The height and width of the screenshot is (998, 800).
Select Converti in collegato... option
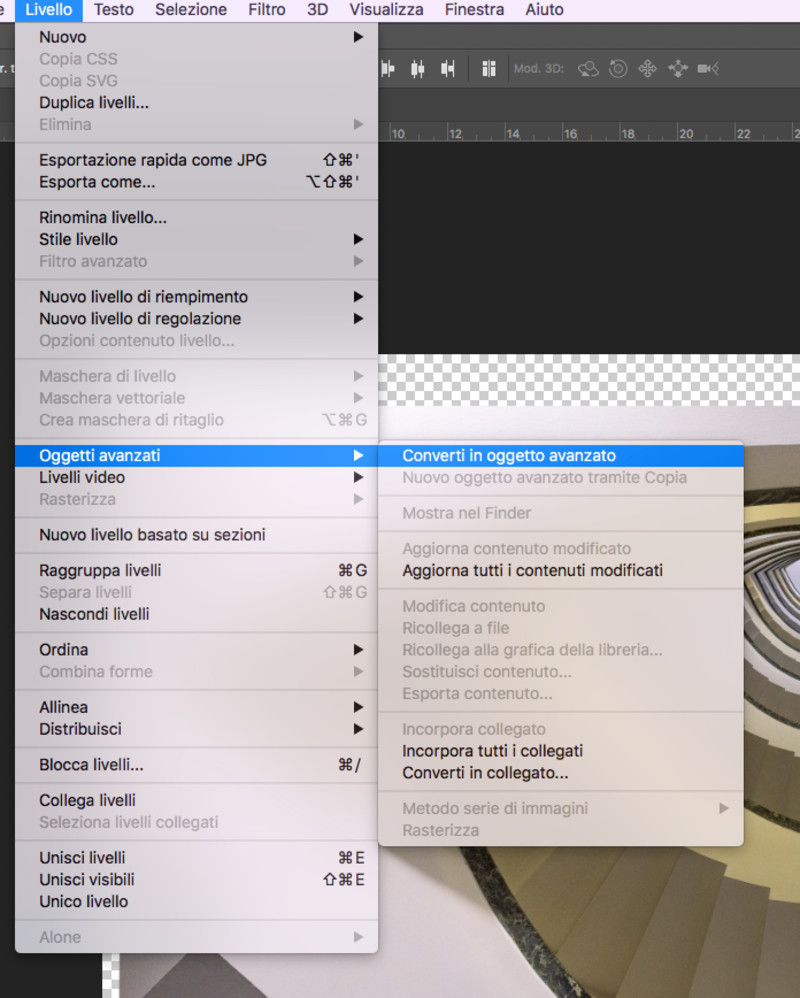pyautogui.click(x=485, y=773)
